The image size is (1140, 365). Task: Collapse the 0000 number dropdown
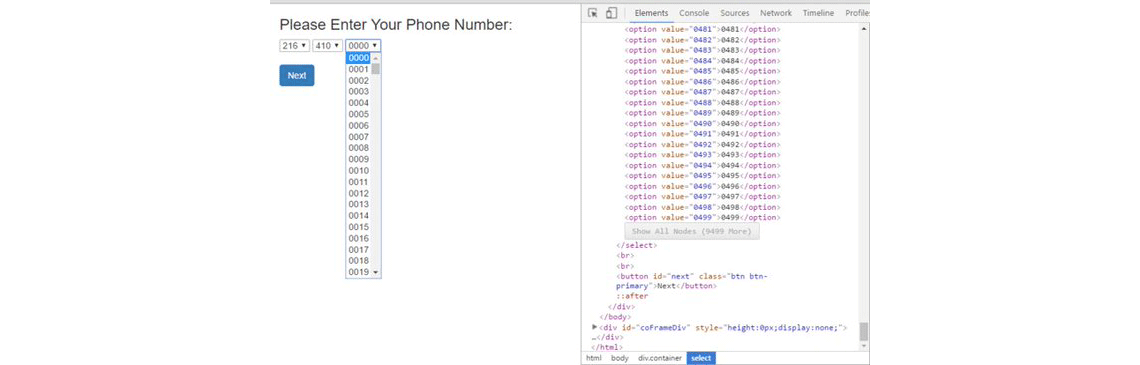(x=363, y=46)
